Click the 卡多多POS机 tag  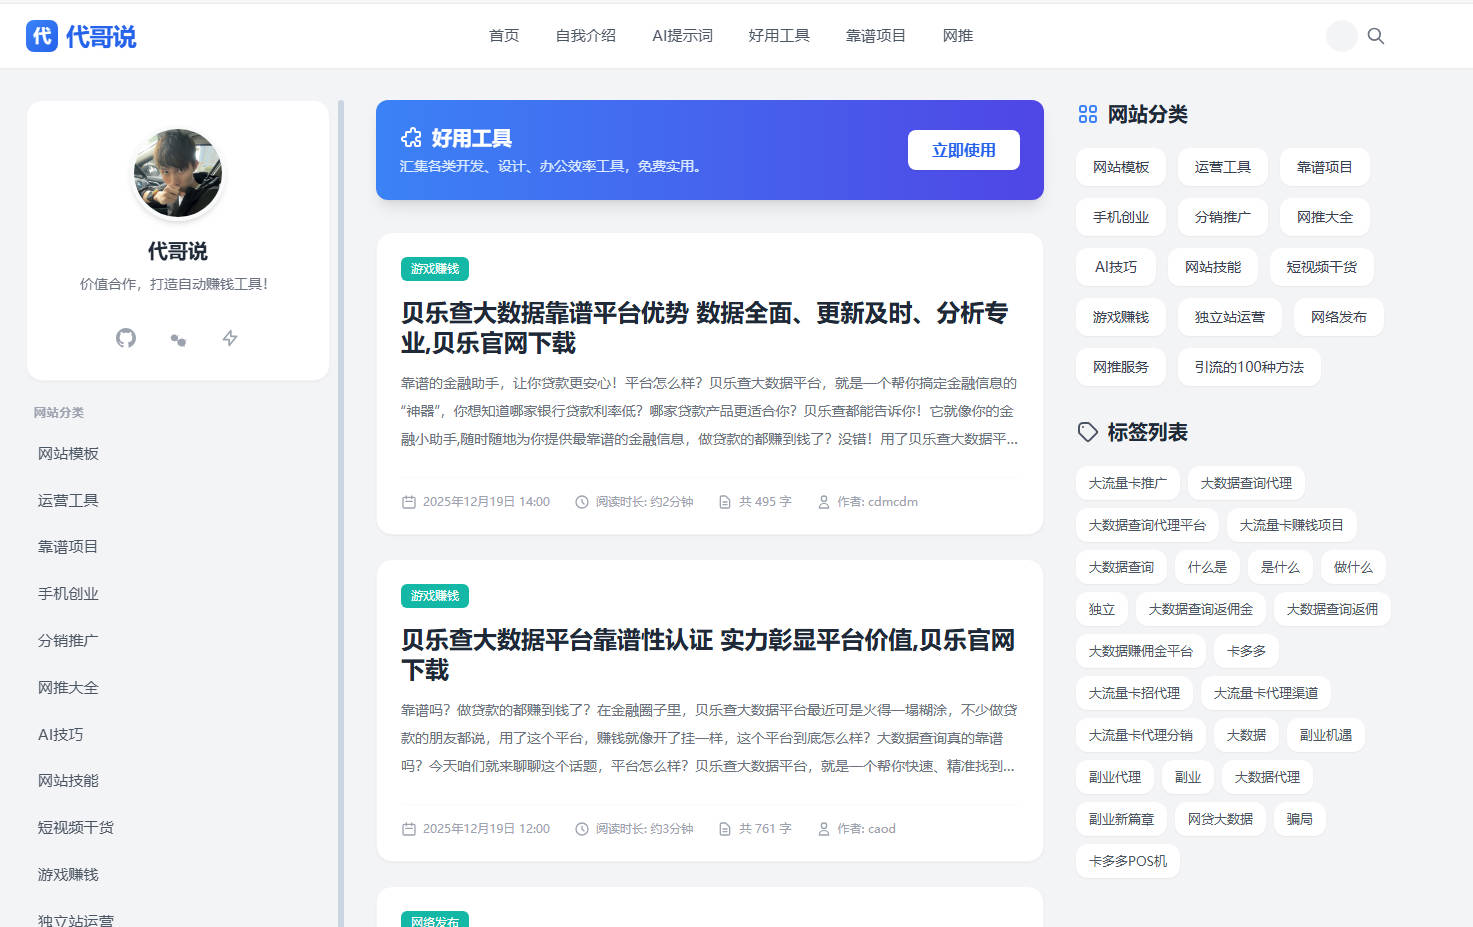pos(1127,861)
